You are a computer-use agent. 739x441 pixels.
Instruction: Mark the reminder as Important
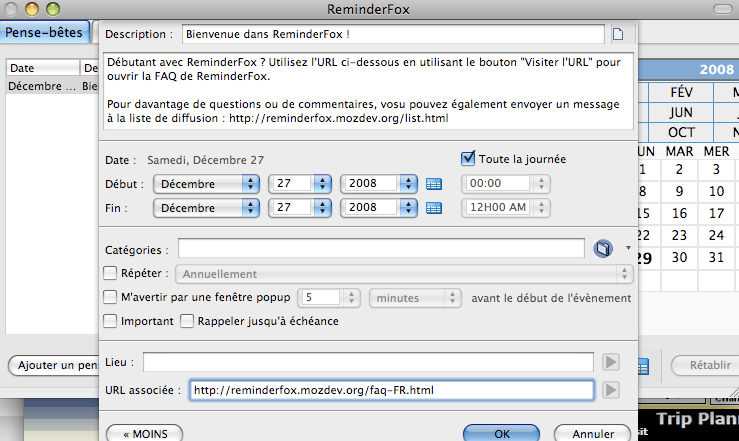point(111,321)
